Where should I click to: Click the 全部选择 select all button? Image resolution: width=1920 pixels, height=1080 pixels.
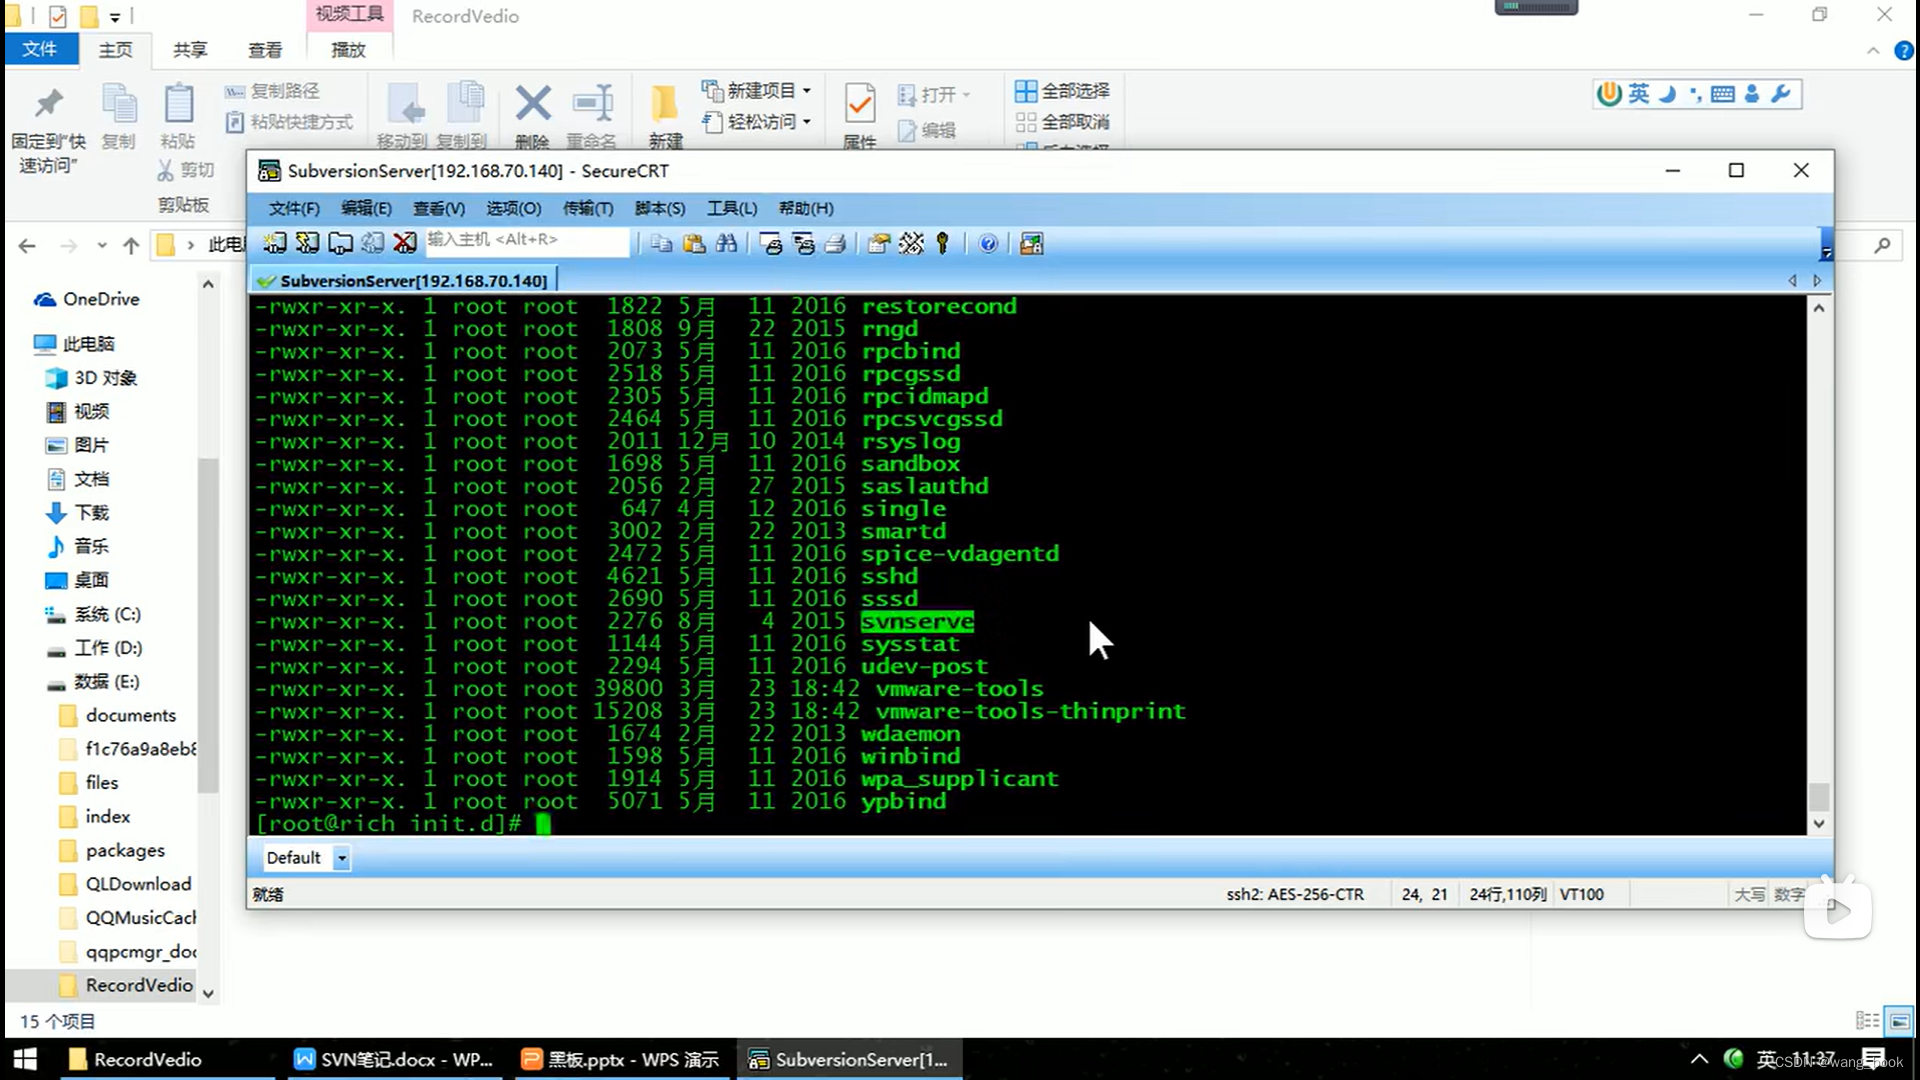[1062, 91]
